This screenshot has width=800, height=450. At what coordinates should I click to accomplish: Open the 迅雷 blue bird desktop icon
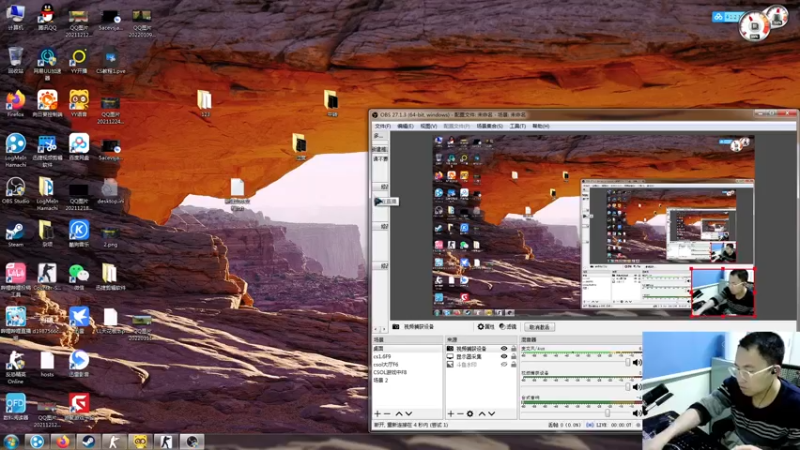[79, 320]
